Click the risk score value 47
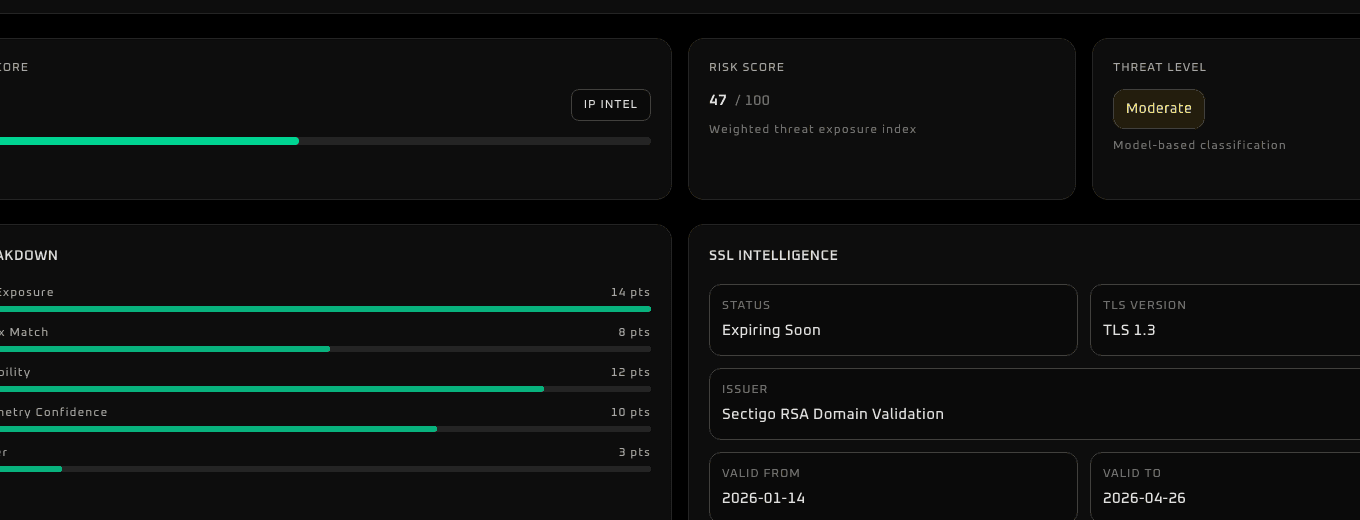This screenshot has height=520, width=1360. [718, 100]
